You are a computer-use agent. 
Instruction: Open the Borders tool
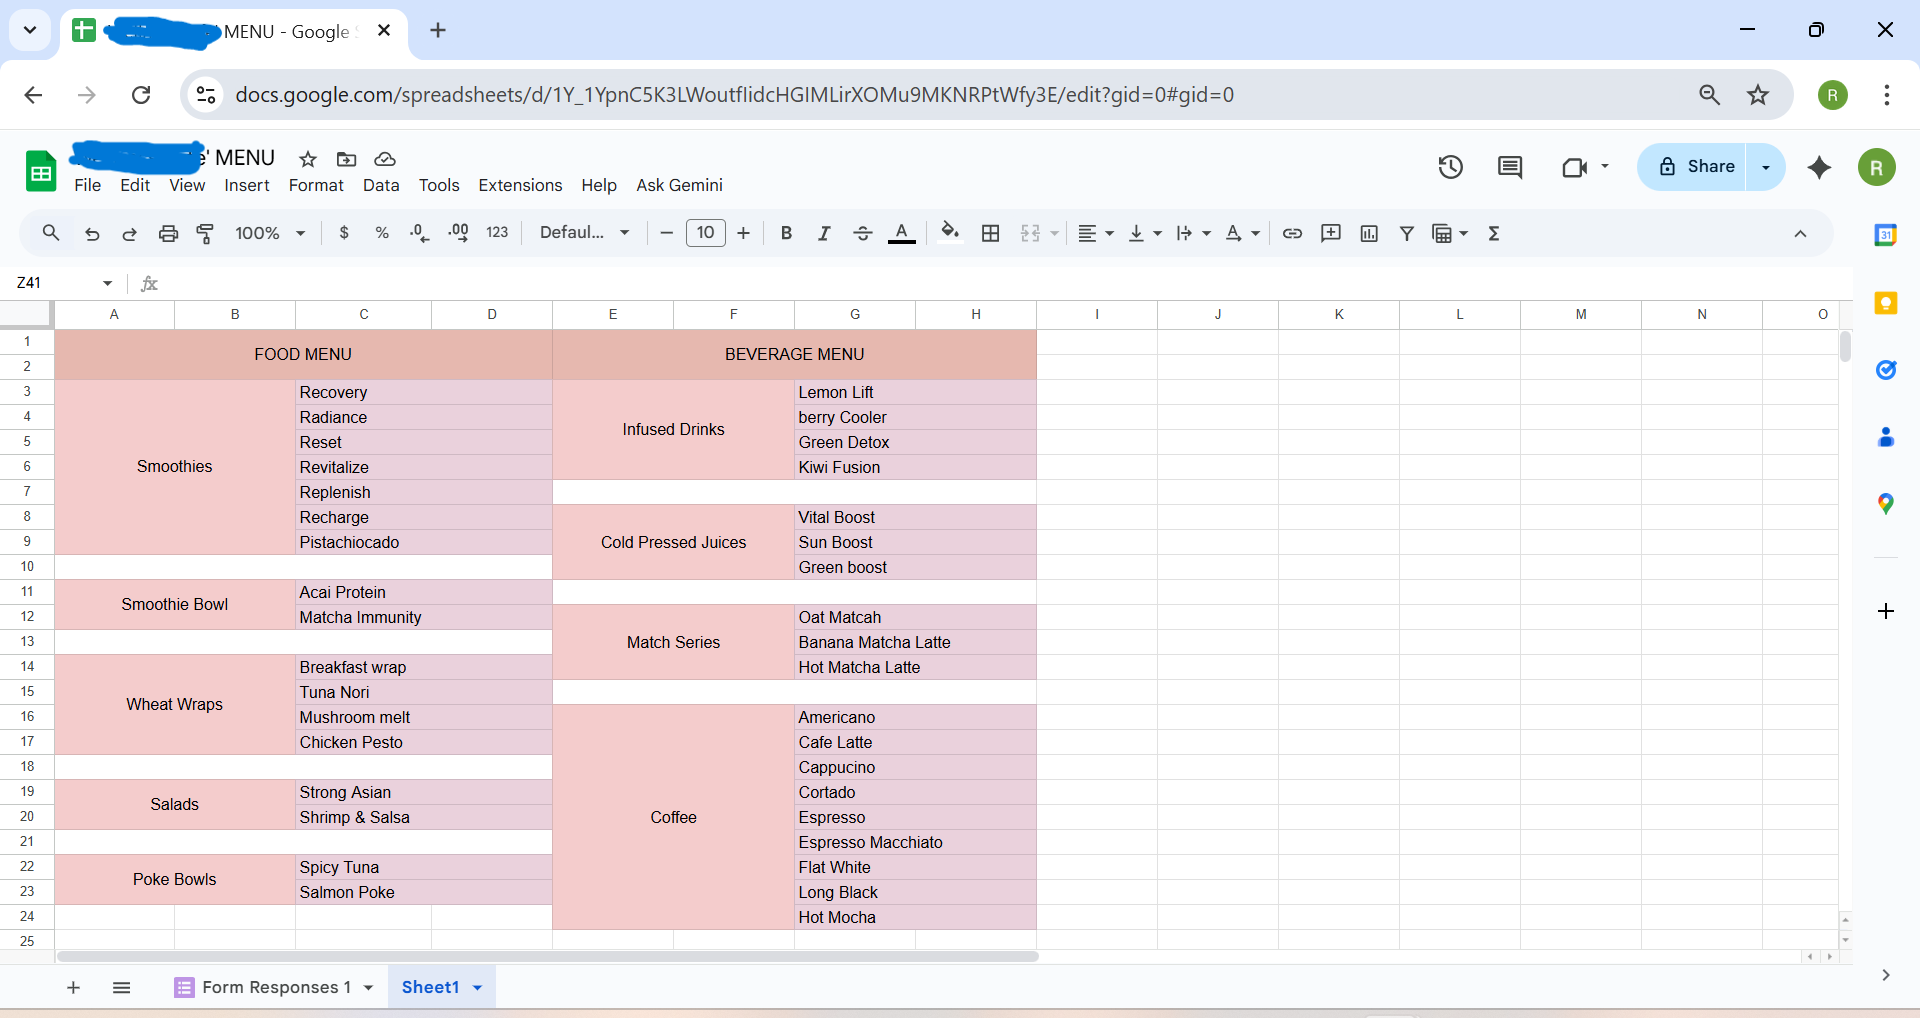click(x=991, y=233)
